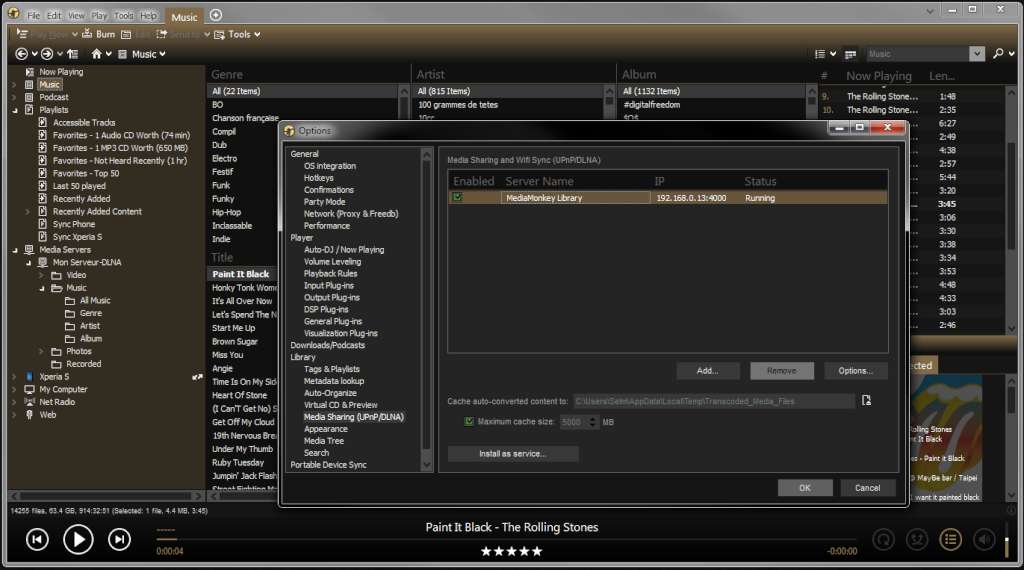The width and height of the screenshot is (1024, 570).
Task: Select Party Mode in the options tree
Action: pos(324,202)
